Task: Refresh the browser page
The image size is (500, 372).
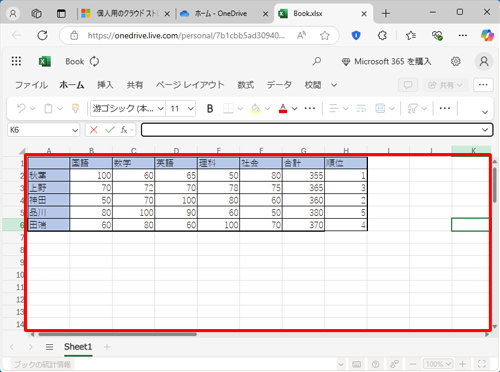Action: click(42, 35)
